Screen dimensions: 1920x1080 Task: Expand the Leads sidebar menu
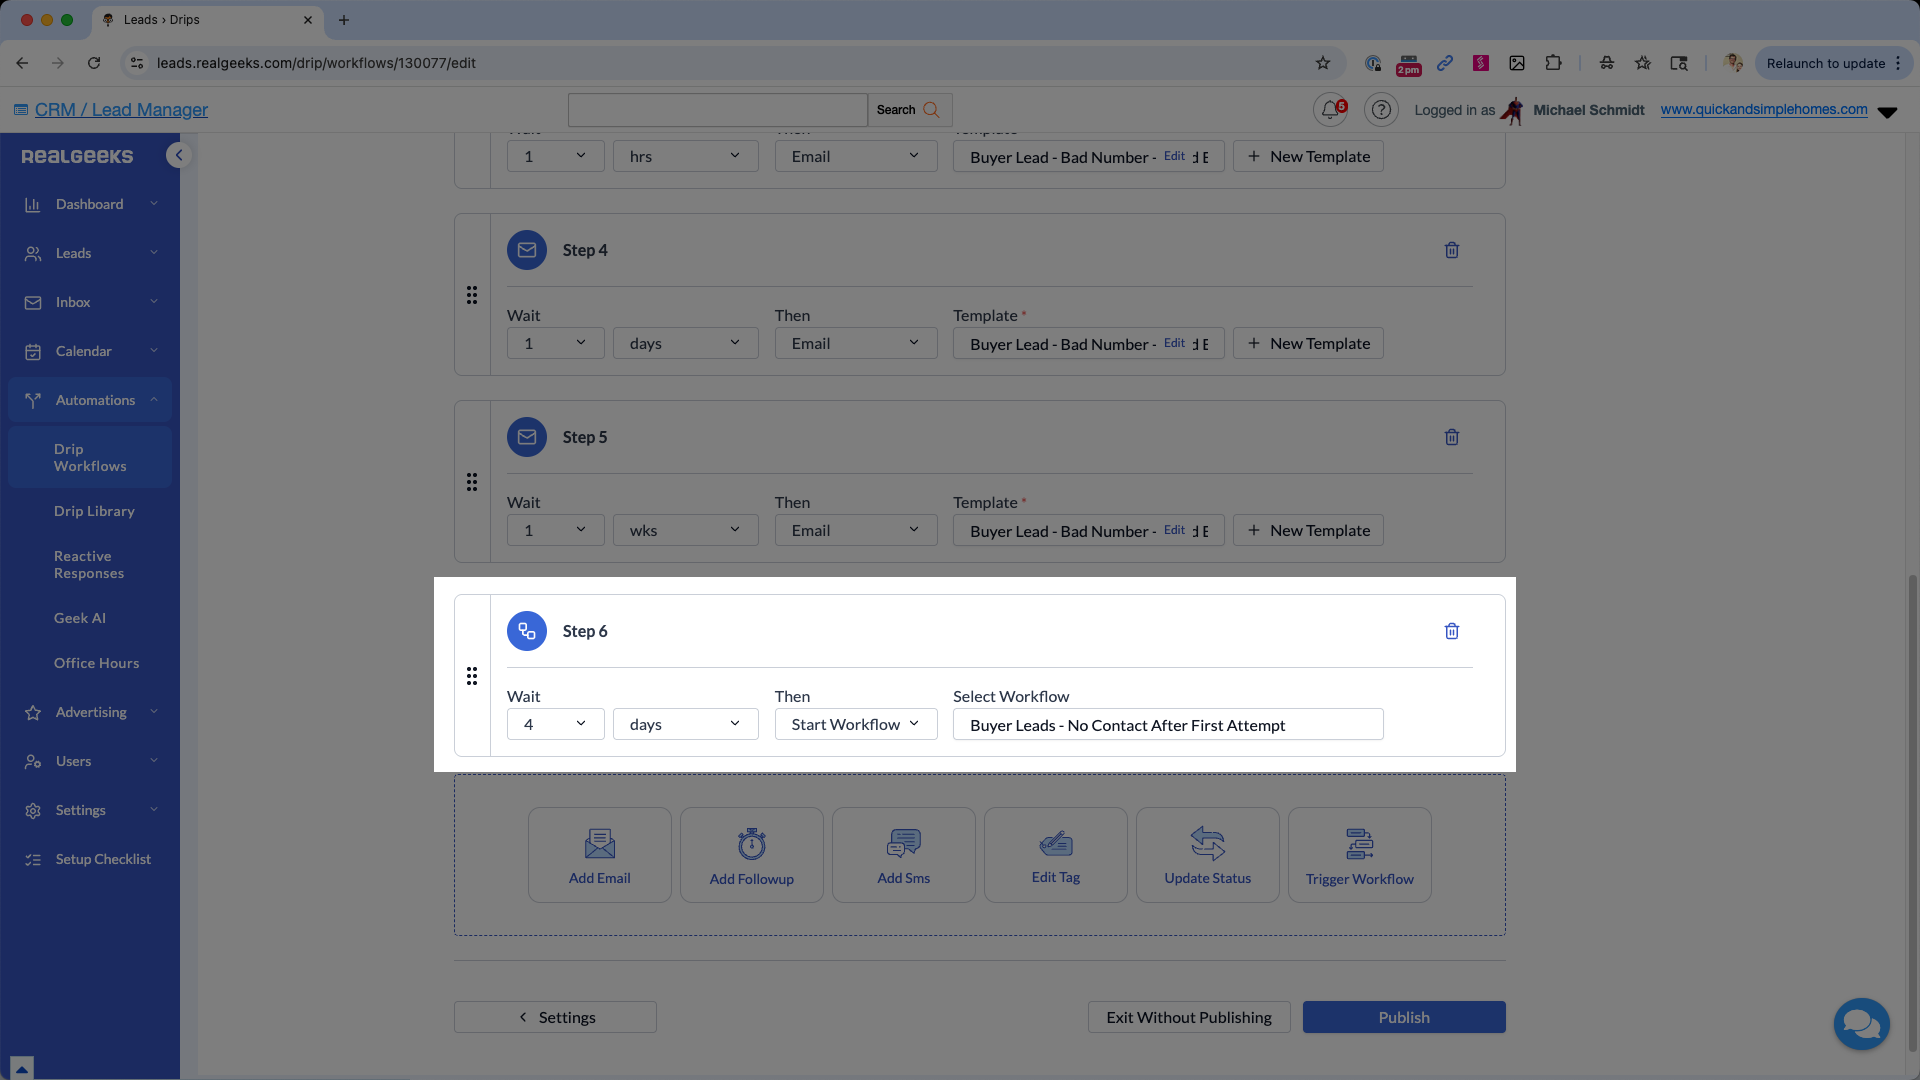tap(90, 253)
